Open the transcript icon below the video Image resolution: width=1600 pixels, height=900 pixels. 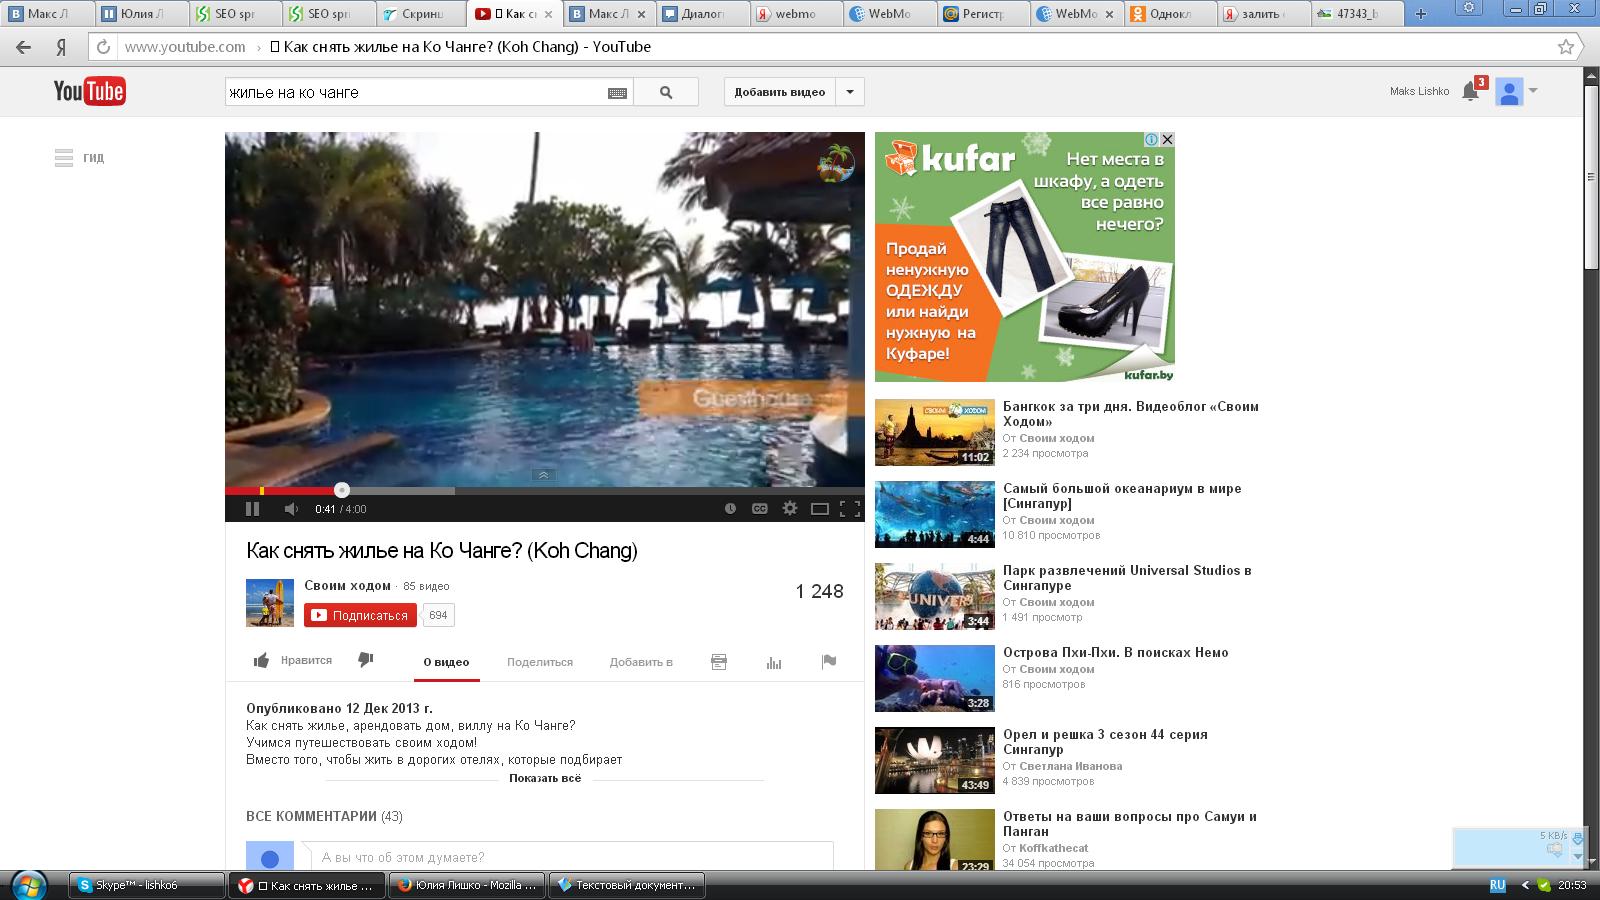tap(719, 662)
